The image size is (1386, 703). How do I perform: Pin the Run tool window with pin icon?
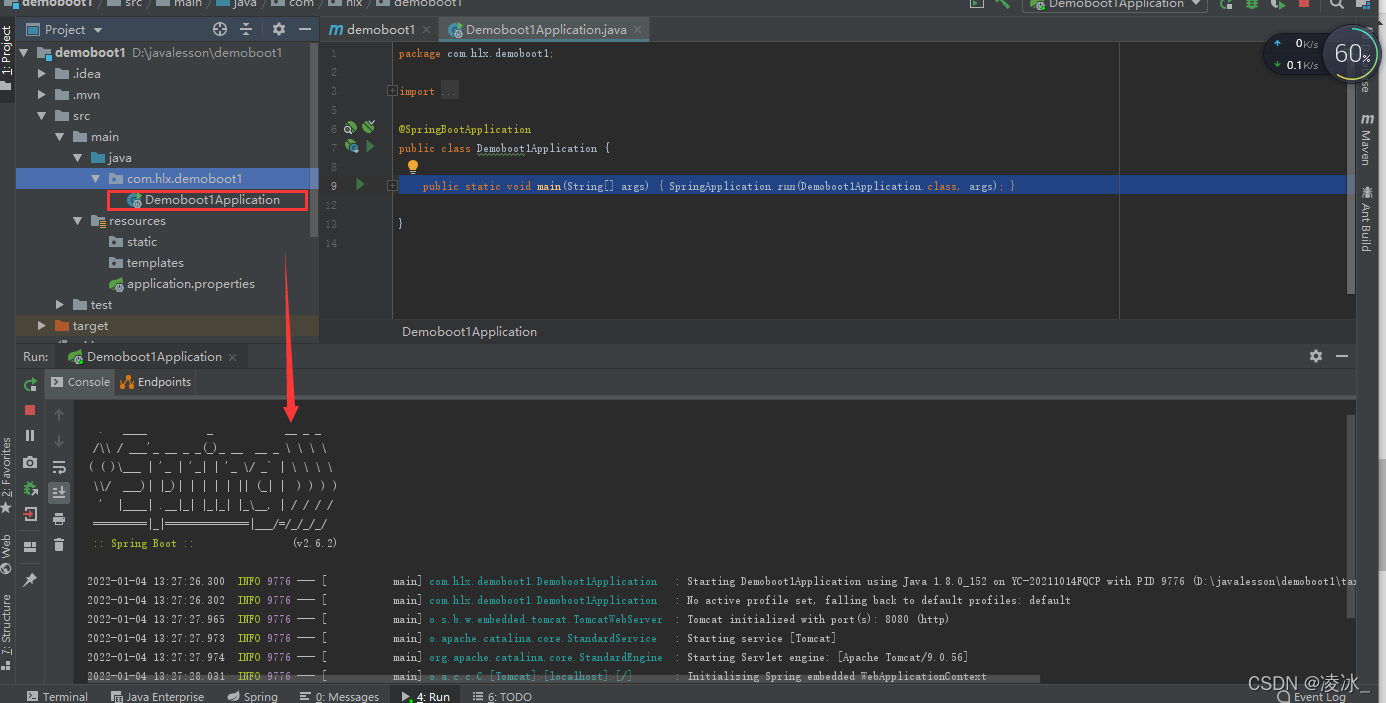tap(30, 578)
